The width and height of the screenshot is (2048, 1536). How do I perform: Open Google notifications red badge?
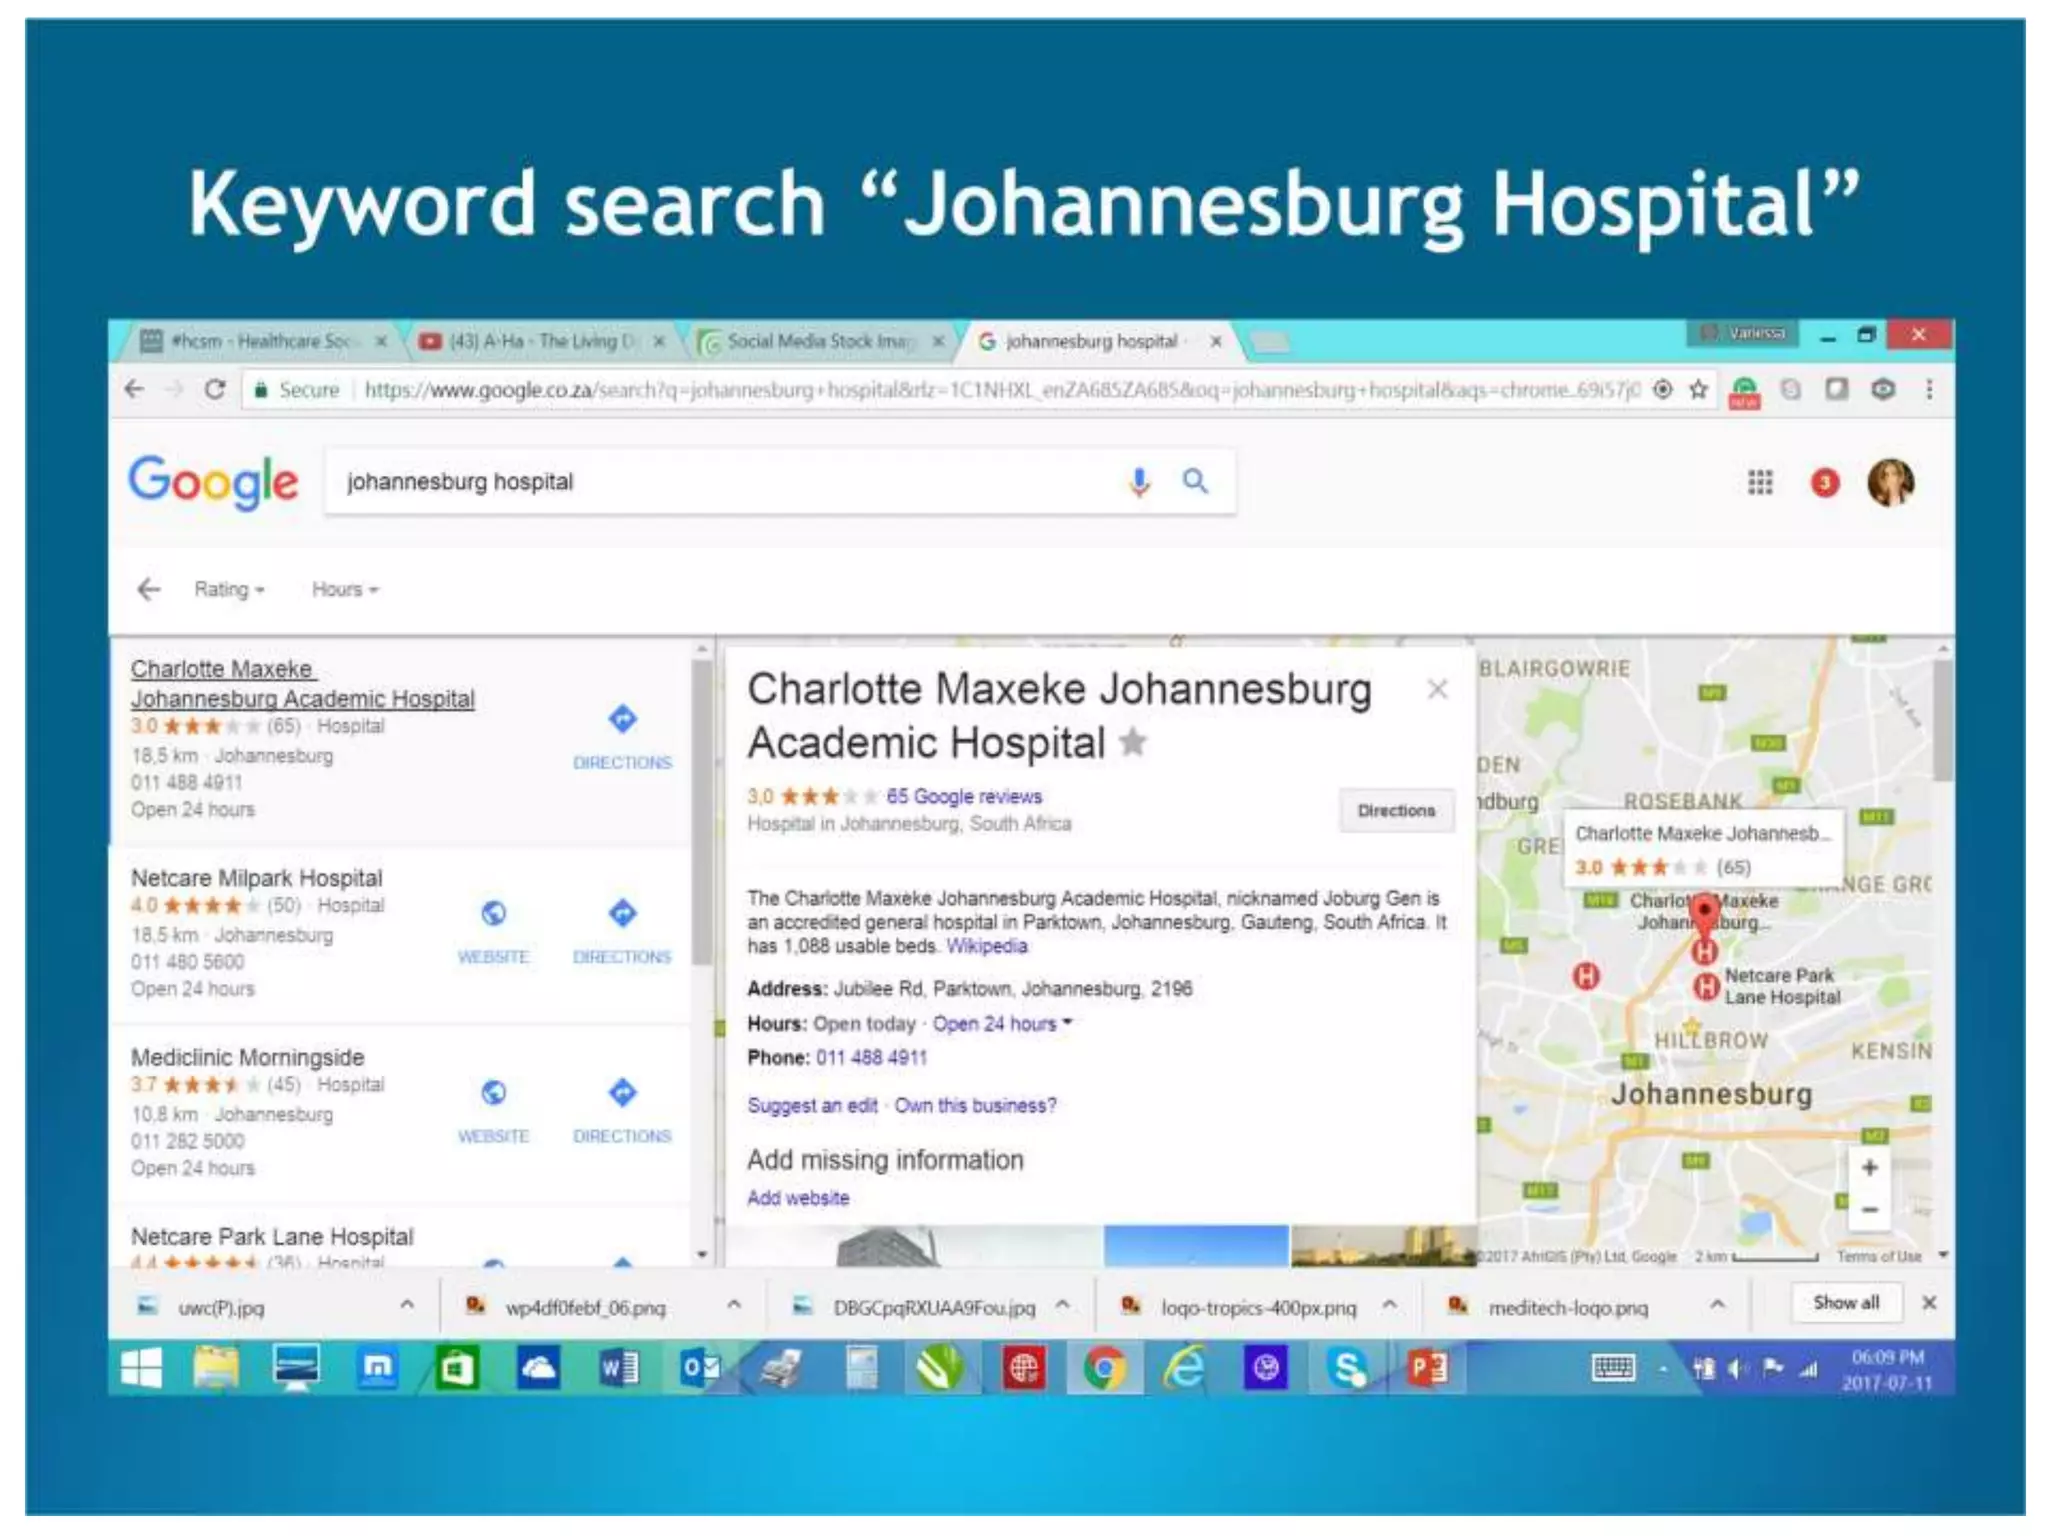point(1825,483)
